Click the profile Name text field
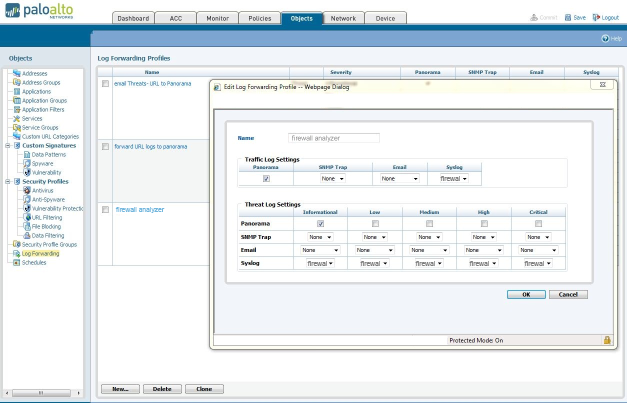627x403 pixels. point(334,138)
